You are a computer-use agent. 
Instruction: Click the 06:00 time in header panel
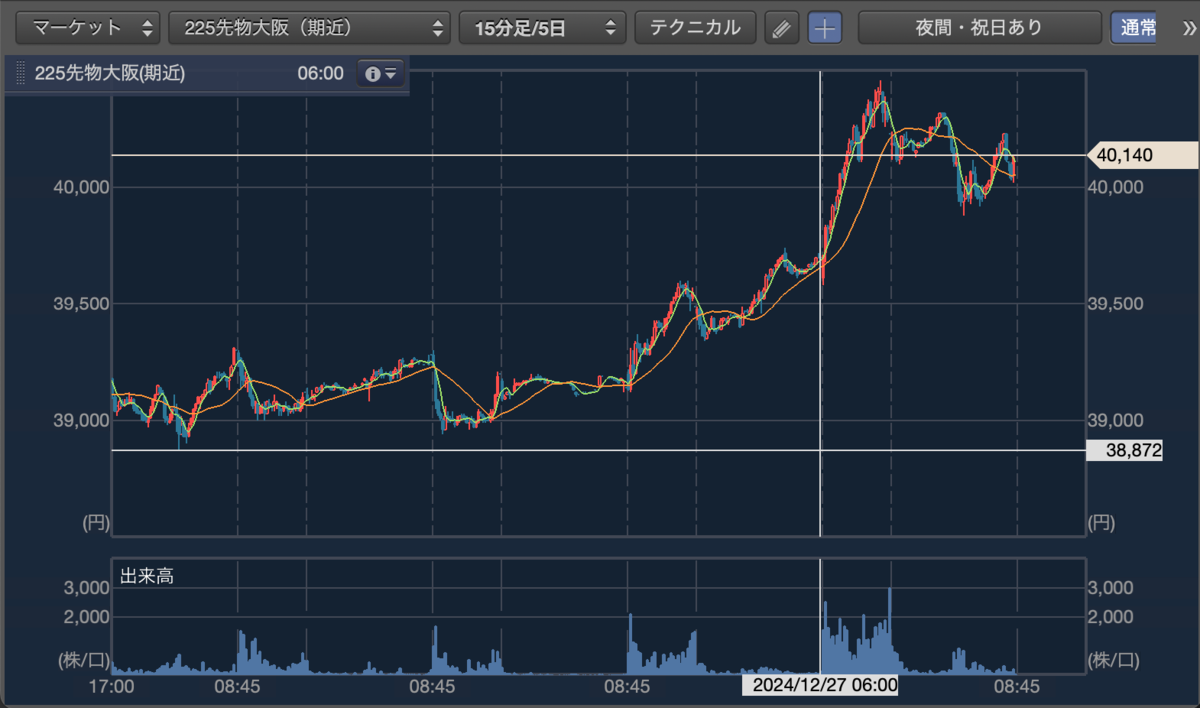[320, 74]
